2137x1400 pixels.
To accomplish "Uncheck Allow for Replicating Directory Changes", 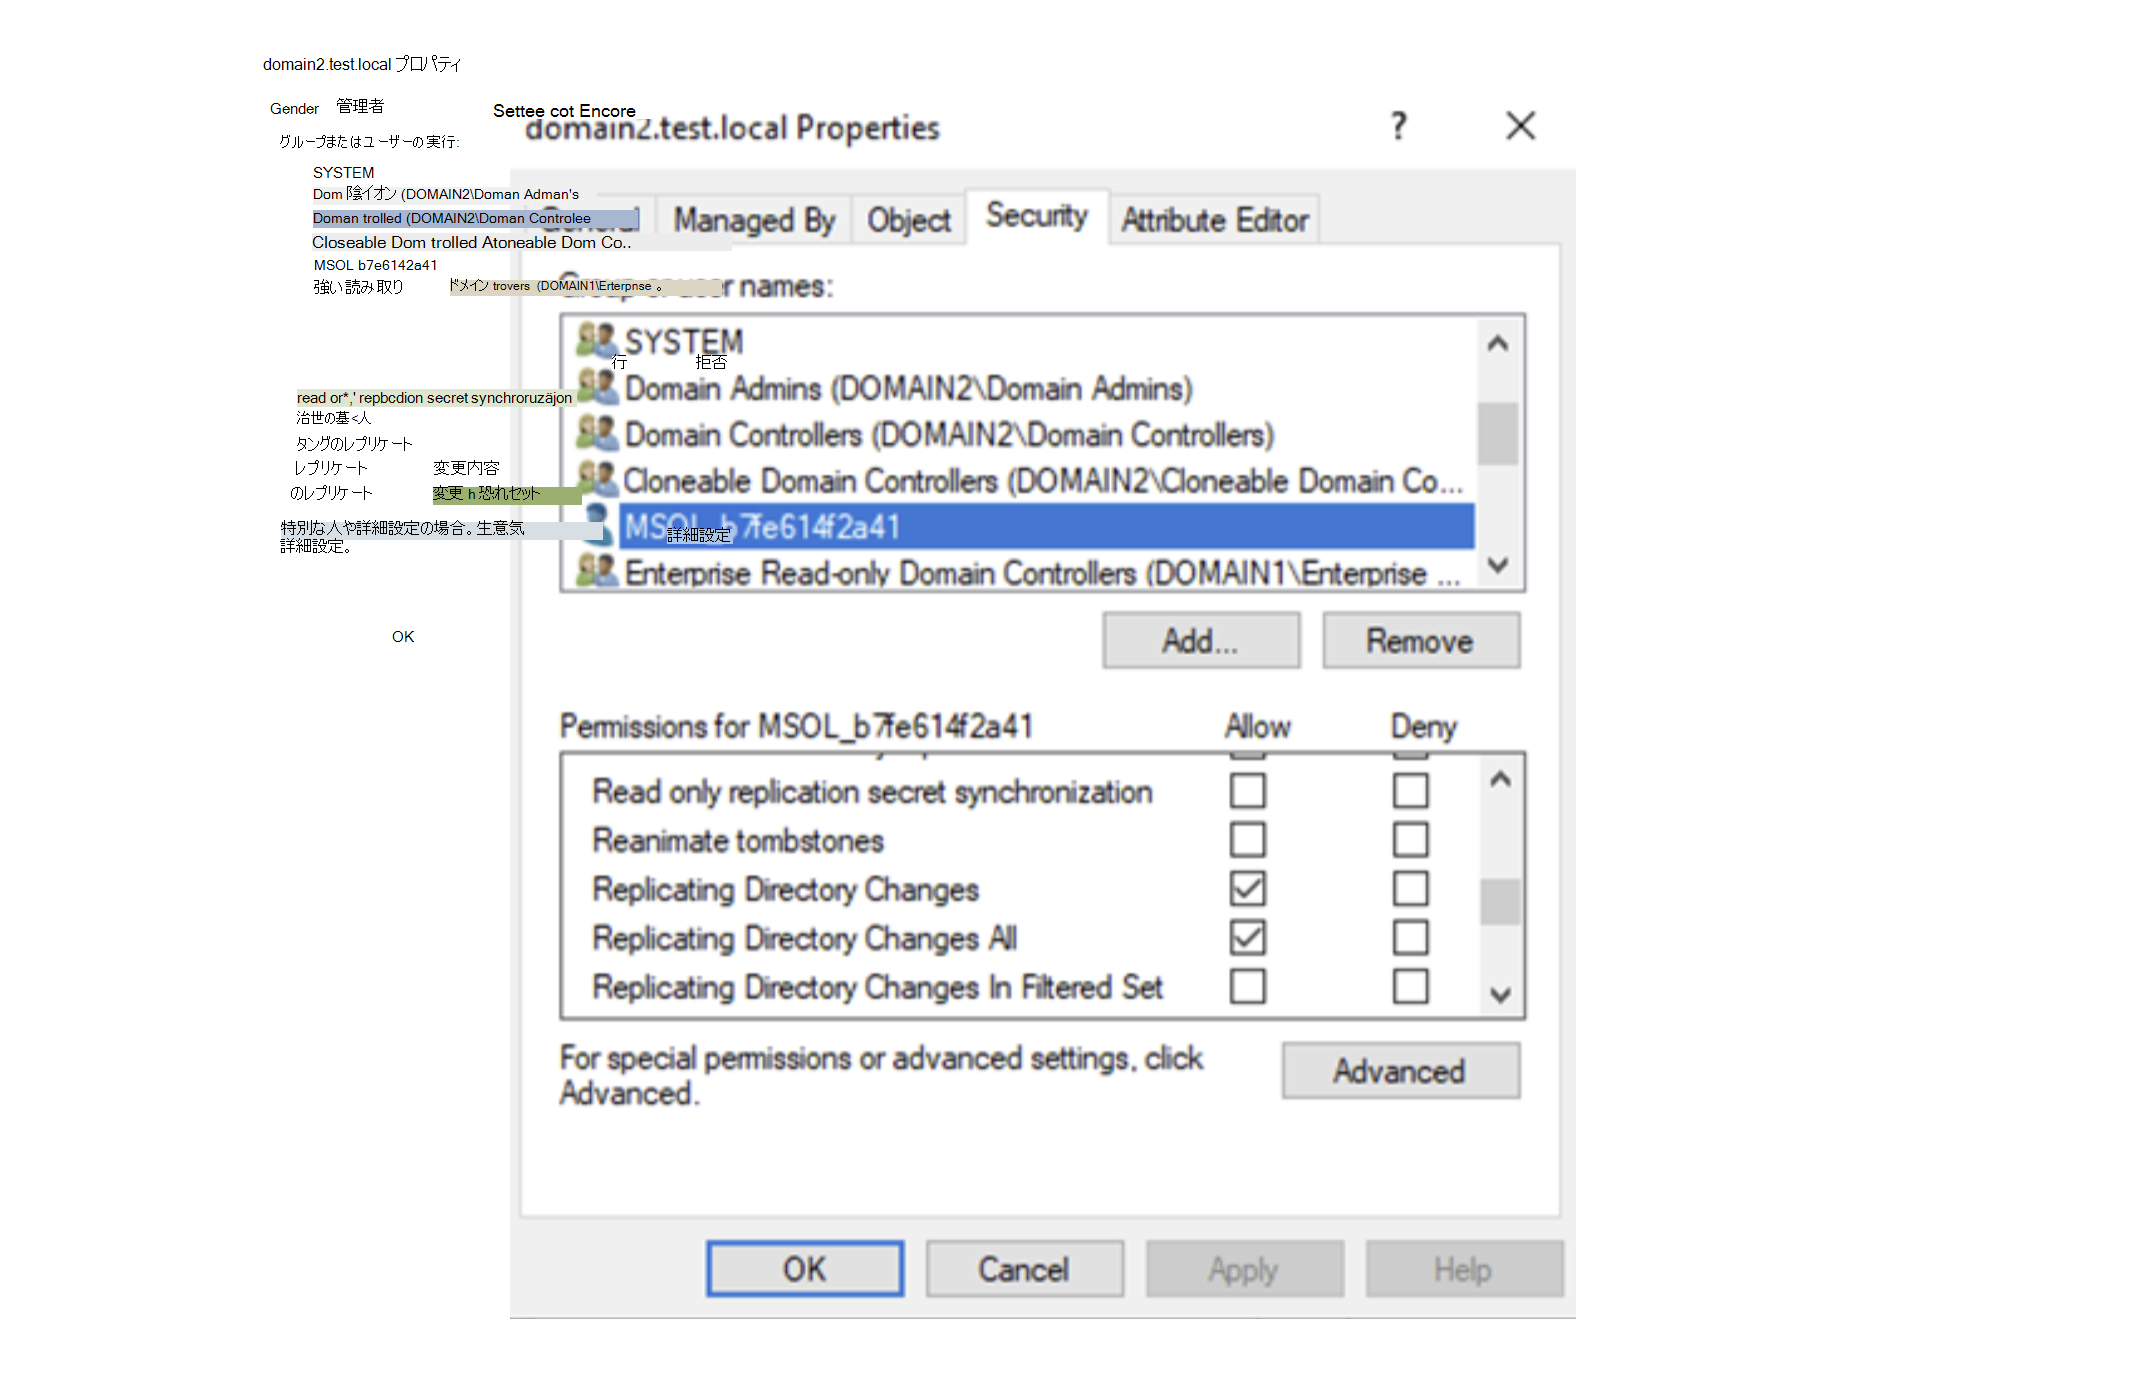I will (1247, 888).
